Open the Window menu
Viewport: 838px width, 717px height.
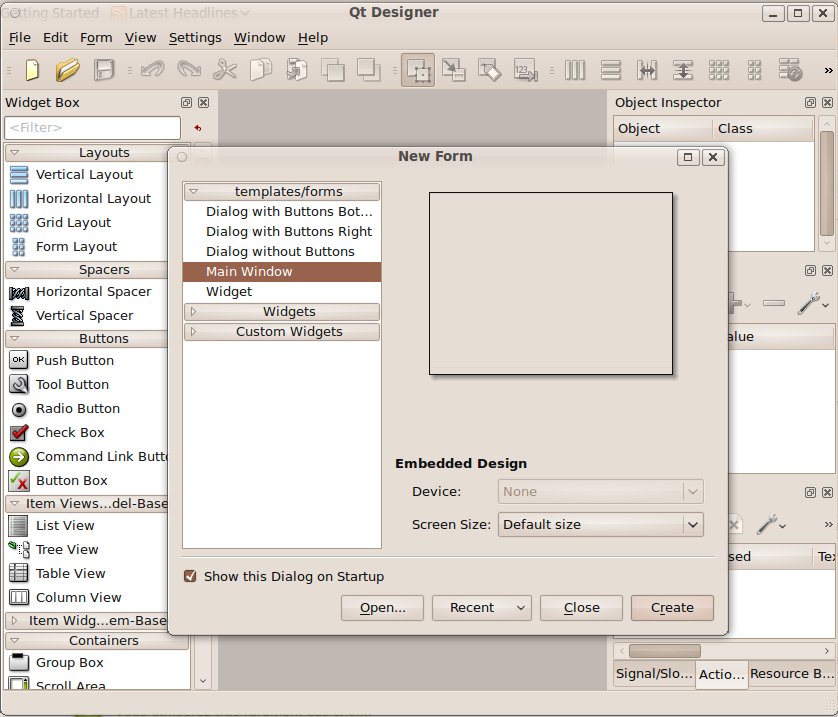260,37
